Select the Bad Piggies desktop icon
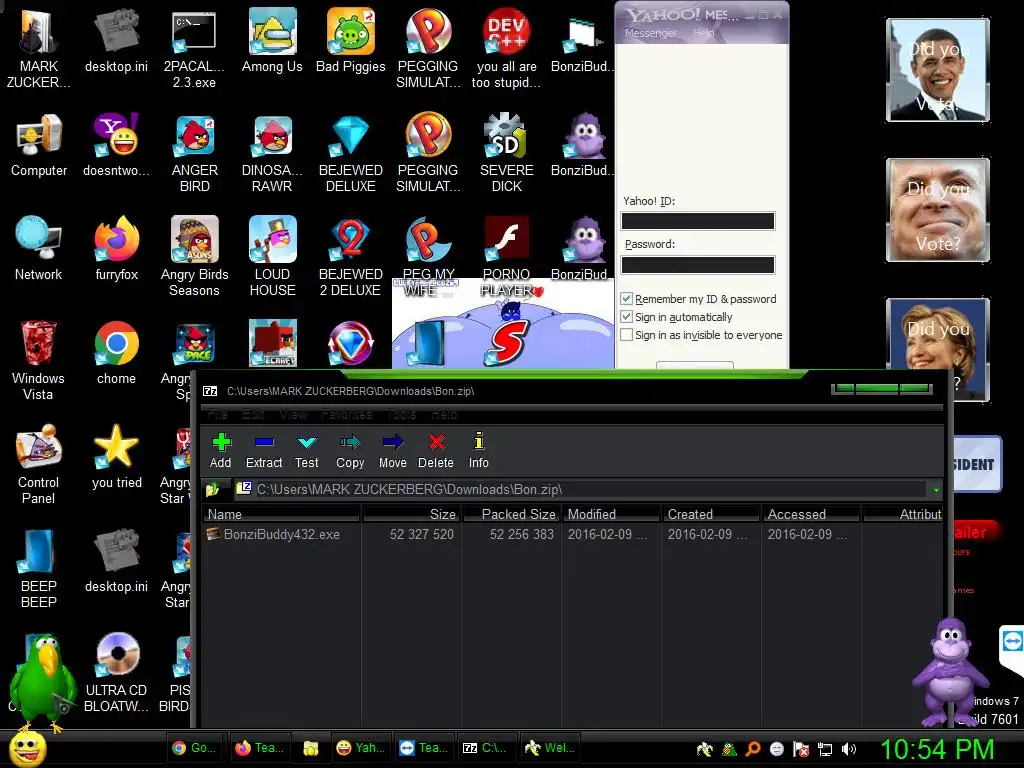Image resolution: width=1024 pixels, height=768 pixels. (351, 40)
